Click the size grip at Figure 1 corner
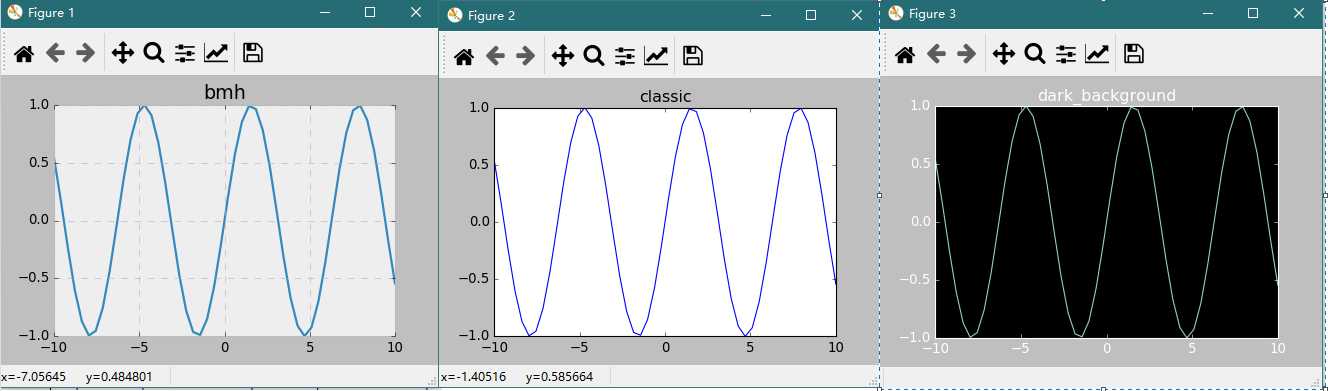This screenshot has height=391, width=1328. click(431, 381)
